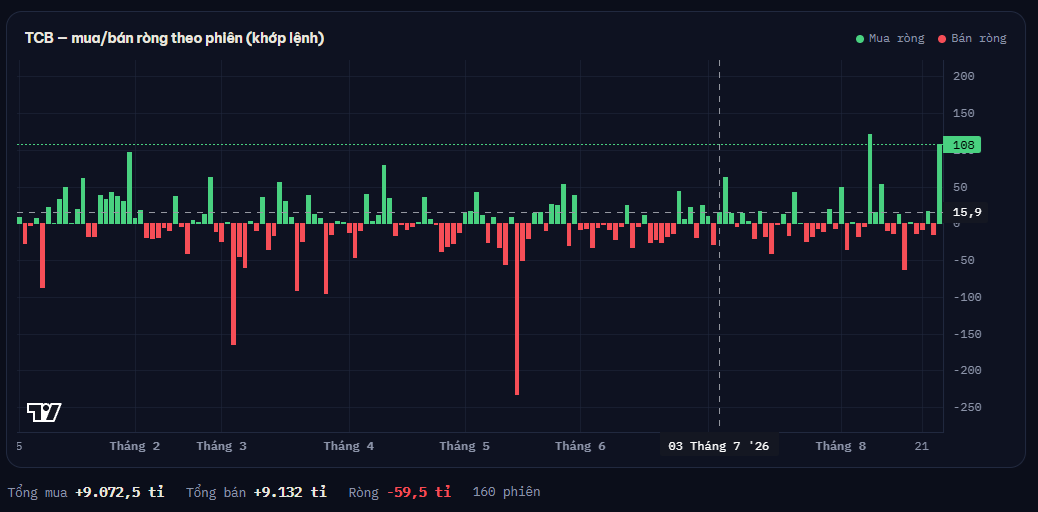Click the 160 phiên session count
Image resolution: width=1038 pixels, height=512 pixels.
coord(506,491)
